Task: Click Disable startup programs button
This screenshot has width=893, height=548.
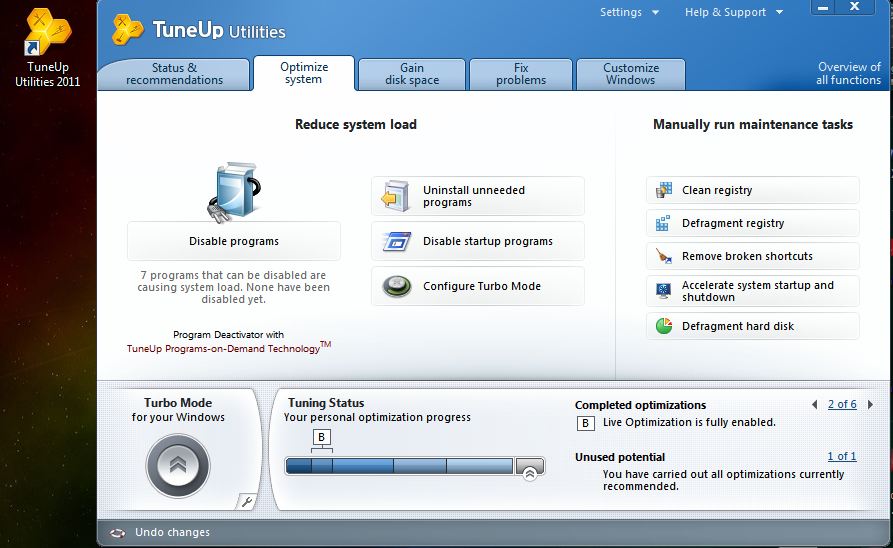Action: [478, 242]
